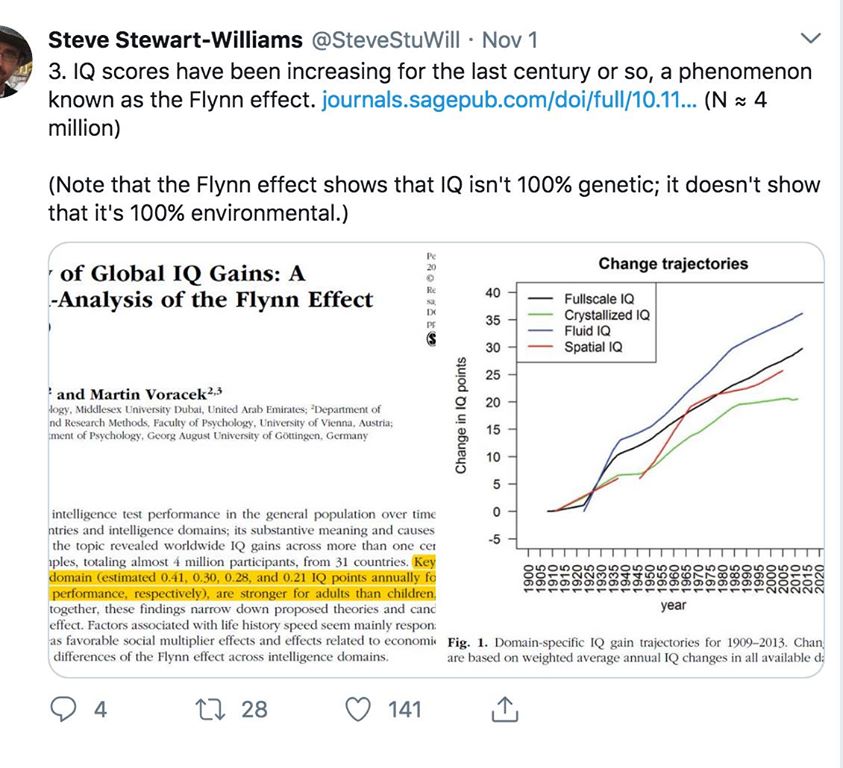Like the tweet with the heart icon
This screenshot has height=768, width=843.
[x=357, y=709]
